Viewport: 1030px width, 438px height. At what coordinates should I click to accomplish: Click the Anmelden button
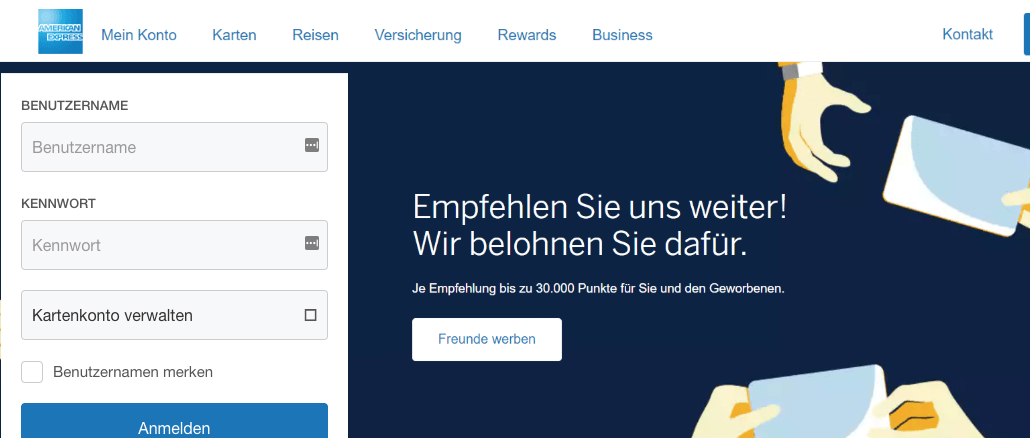[174, 421]
